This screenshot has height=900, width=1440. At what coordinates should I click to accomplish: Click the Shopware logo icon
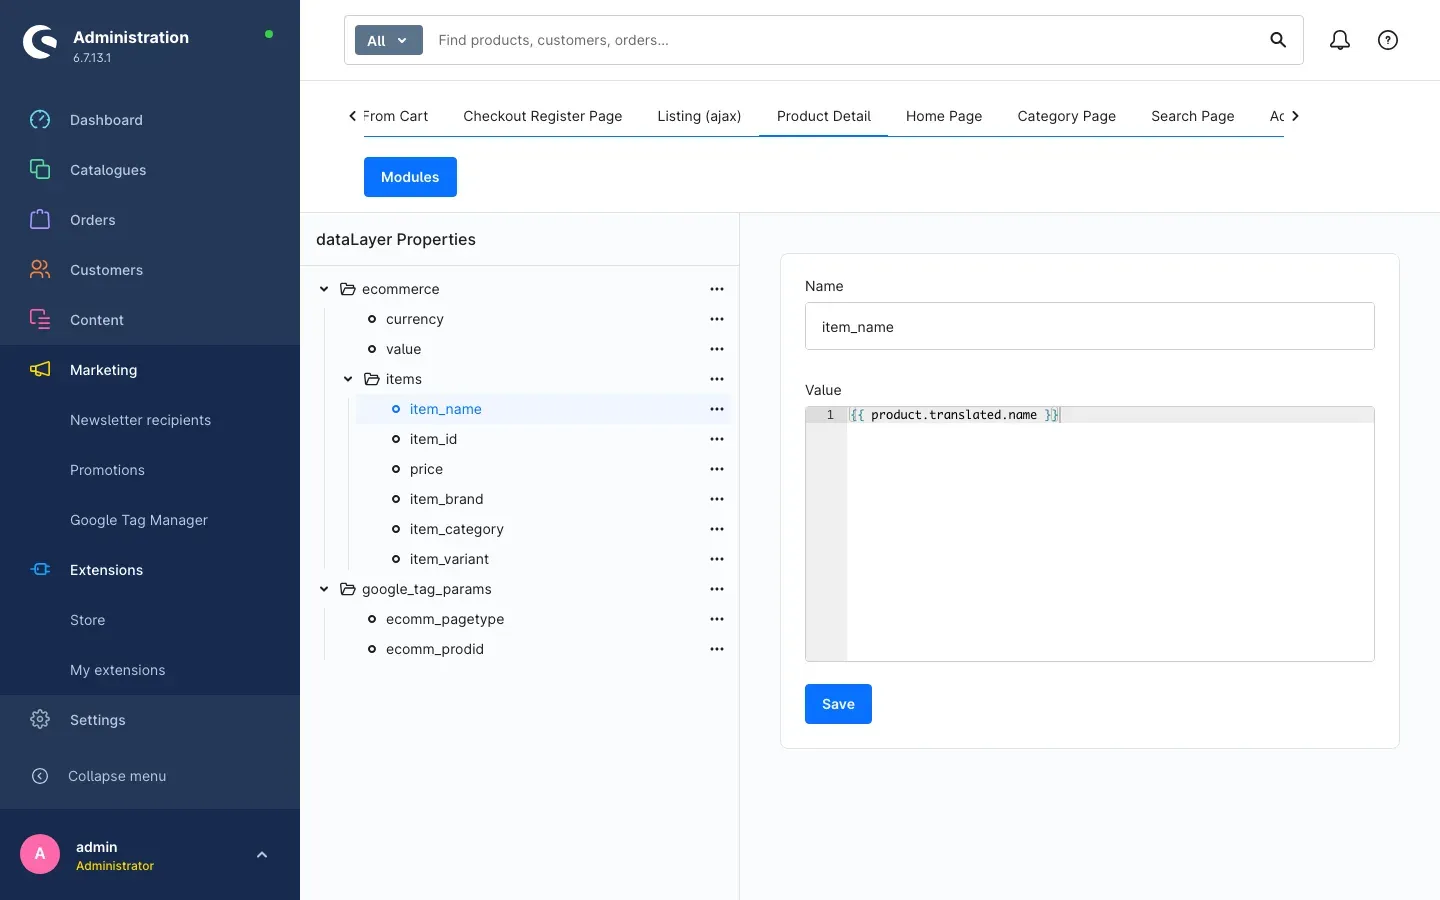point(40,42)
